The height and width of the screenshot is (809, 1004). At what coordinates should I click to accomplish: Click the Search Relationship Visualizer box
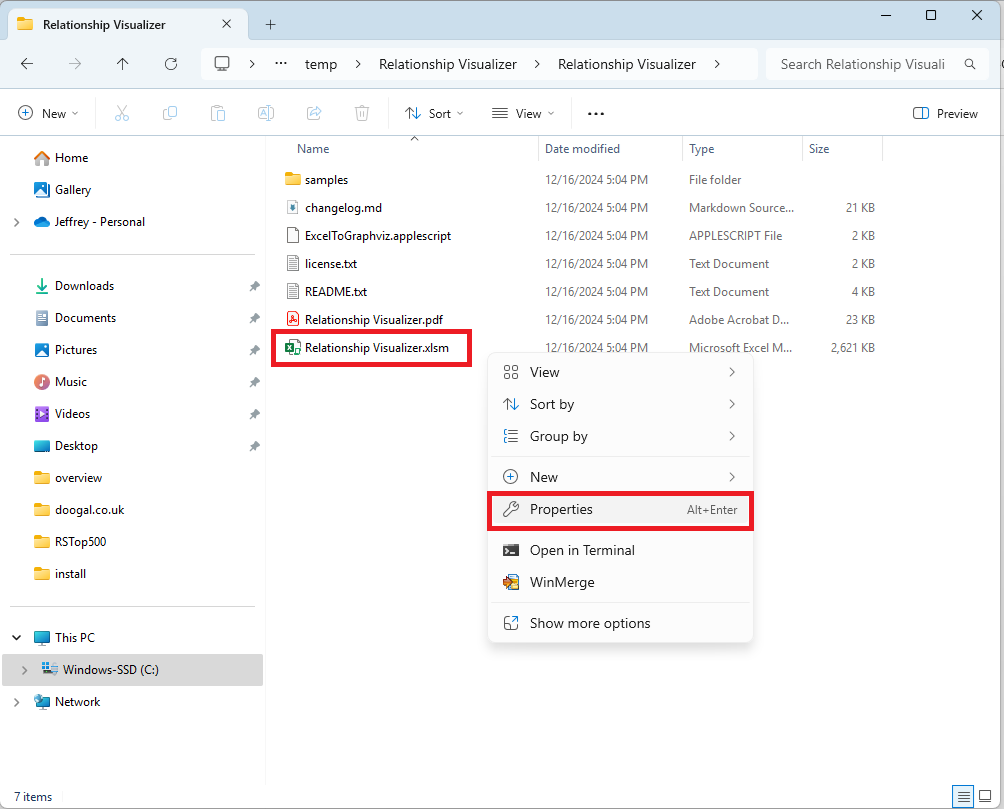[x=862, y=64]
